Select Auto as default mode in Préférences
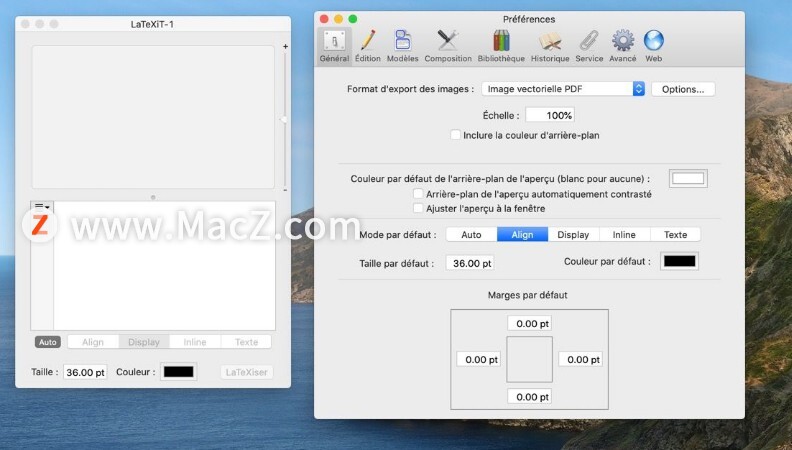The height and width of the screenshot is (450, 792). pos(471,234)
